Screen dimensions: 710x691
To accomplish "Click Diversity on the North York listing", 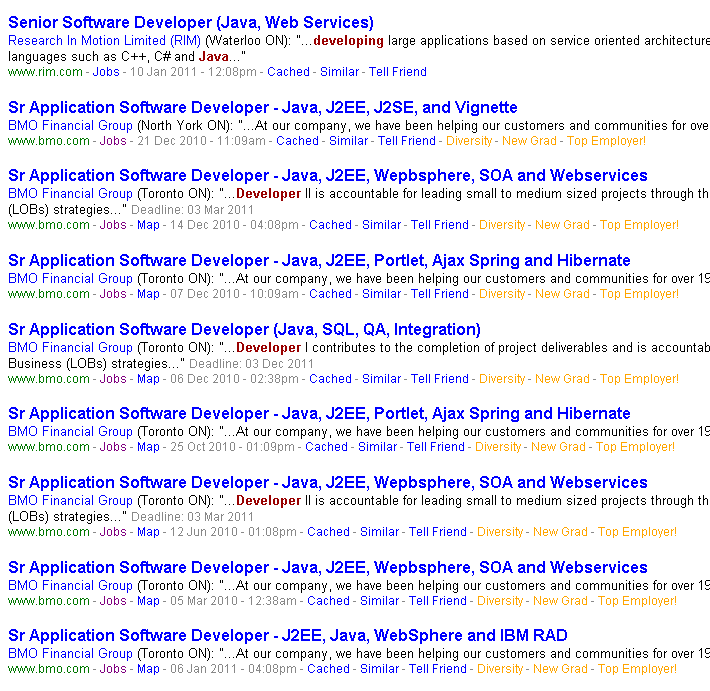I will pos(469,141).
